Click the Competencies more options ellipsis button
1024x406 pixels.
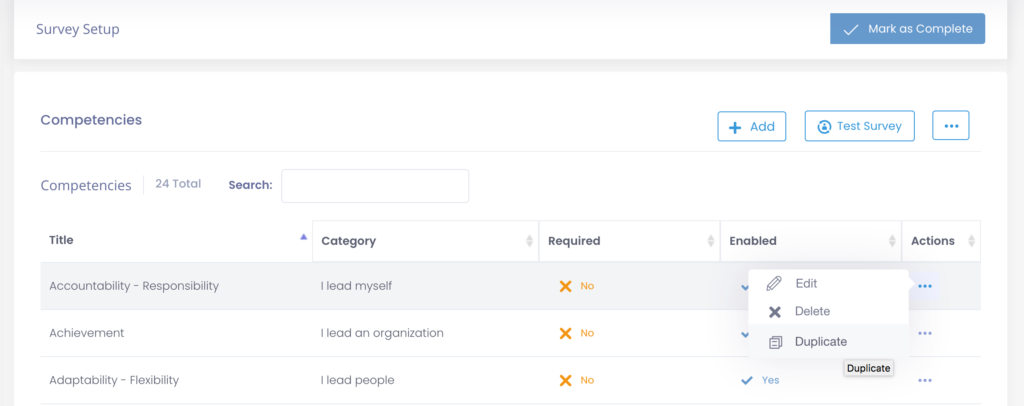(950, 126)
